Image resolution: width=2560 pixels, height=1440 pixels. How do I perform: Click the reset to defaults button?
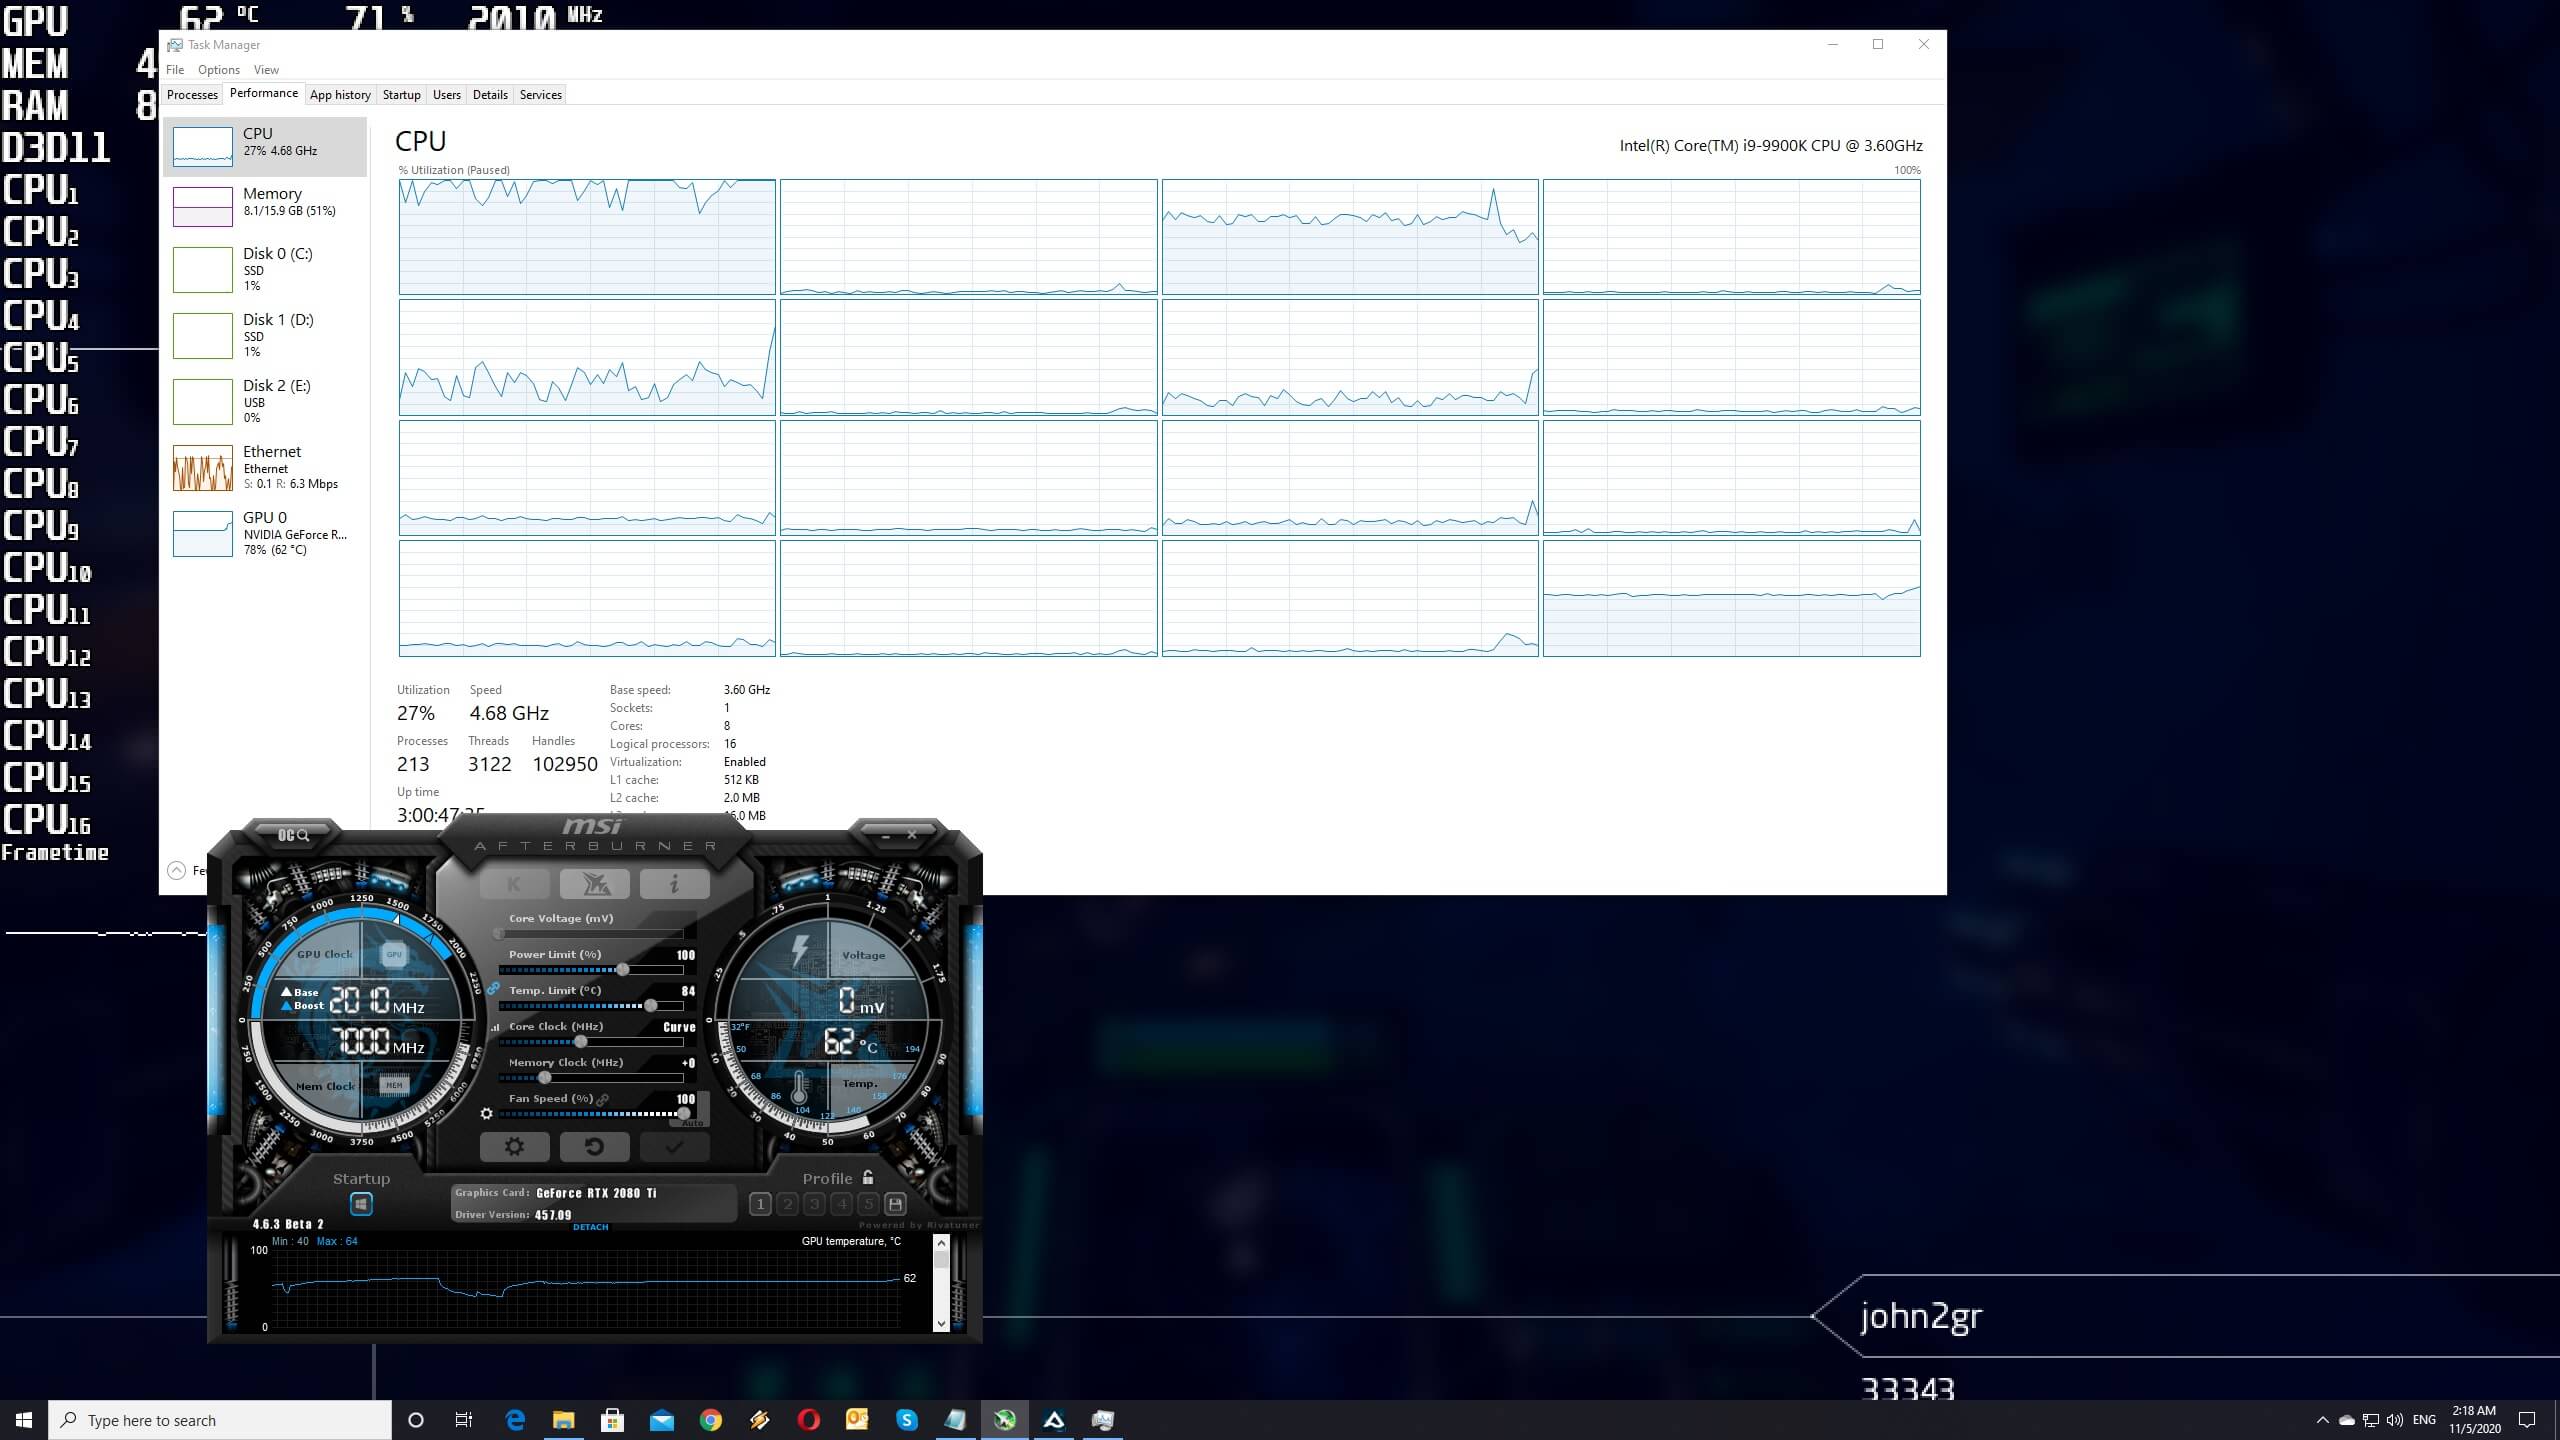click(x=594, y=1146)
